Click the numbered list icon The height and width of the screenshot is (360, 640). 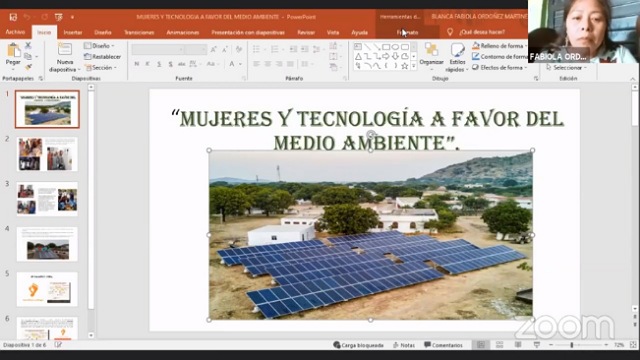[x=276, y=49]
